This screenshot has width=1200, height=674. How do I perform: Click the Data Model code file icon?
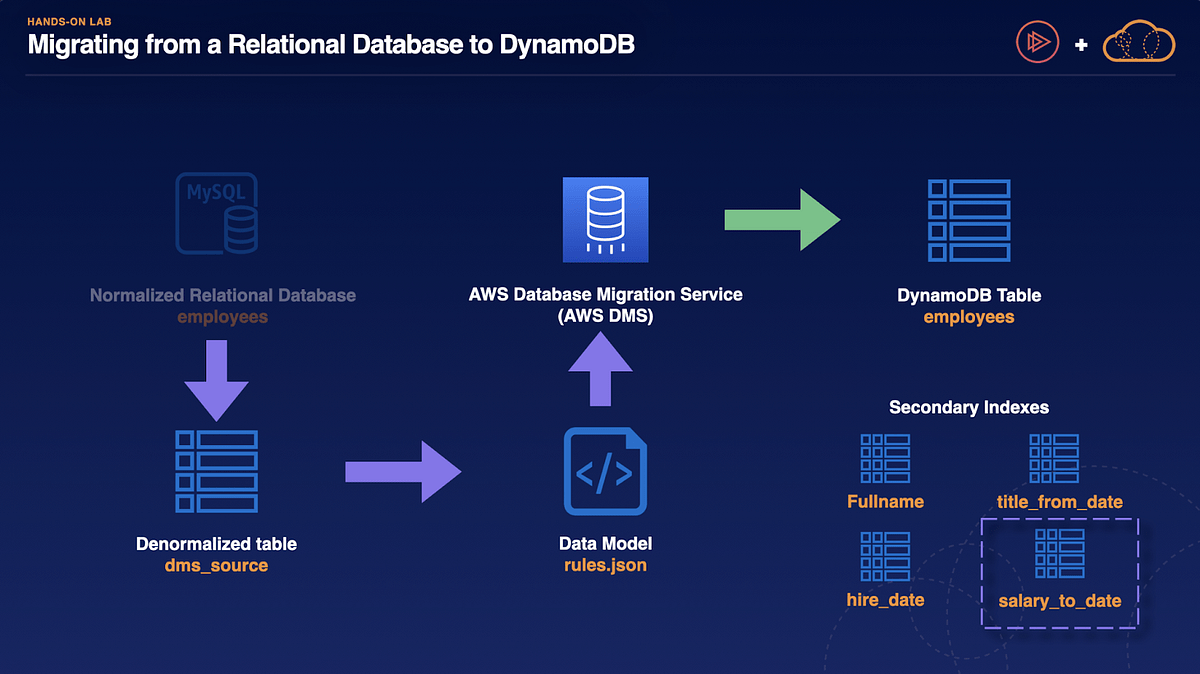[x=605, y=471]
